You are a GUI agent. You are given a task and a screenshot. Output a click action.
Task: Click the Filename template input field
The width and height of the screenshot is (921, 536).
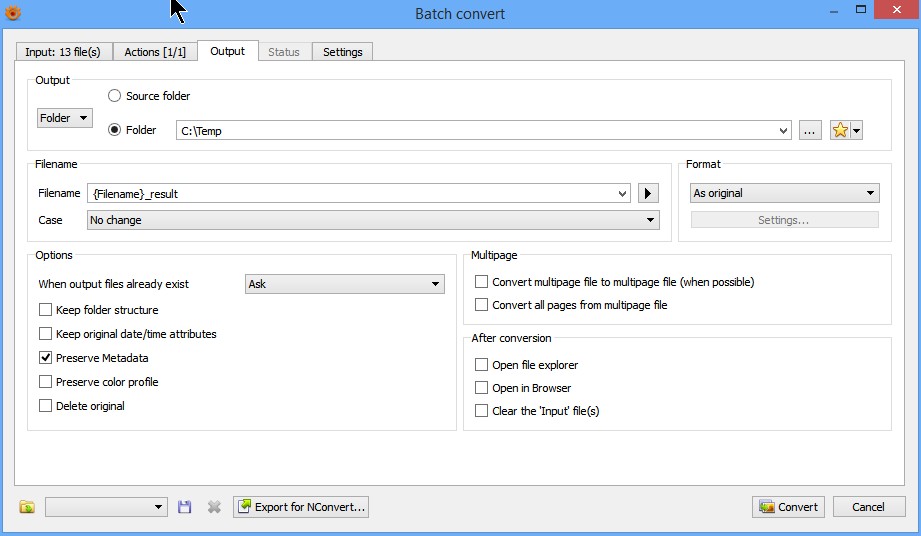click(x=358, y=193)
